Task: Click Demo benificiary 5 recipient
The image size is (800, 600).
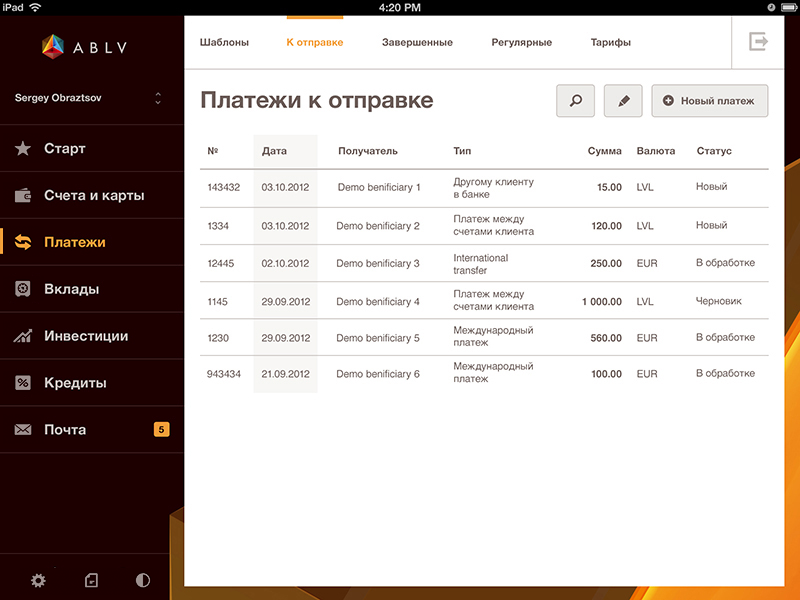Action: click(x=378, y=338)
